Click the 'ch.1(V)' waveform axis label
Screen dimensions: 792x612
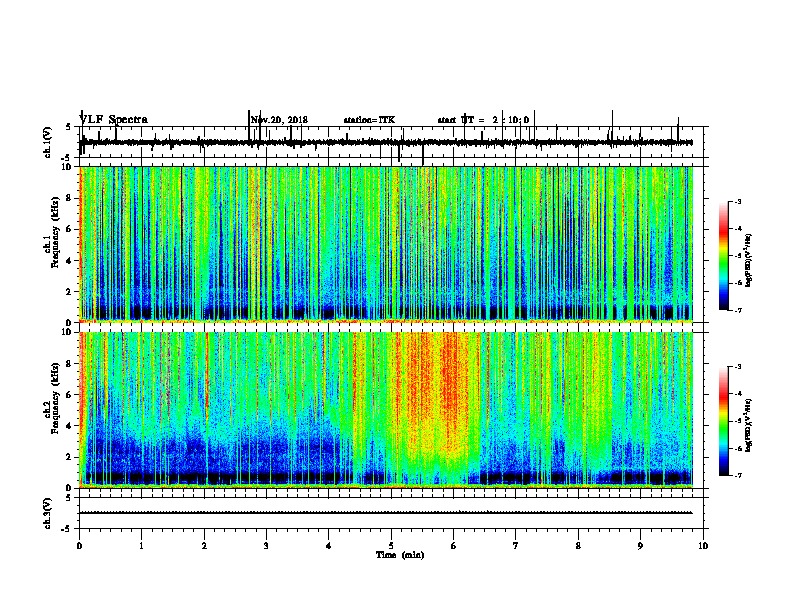48,142
